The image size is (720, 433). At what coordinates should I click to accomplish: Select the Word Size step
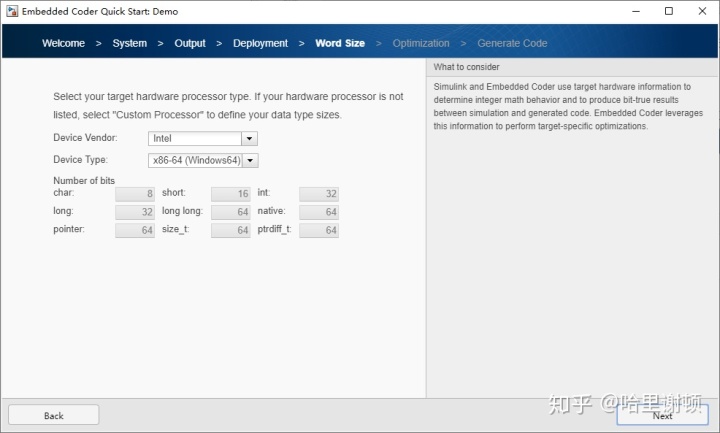(340, 43)
